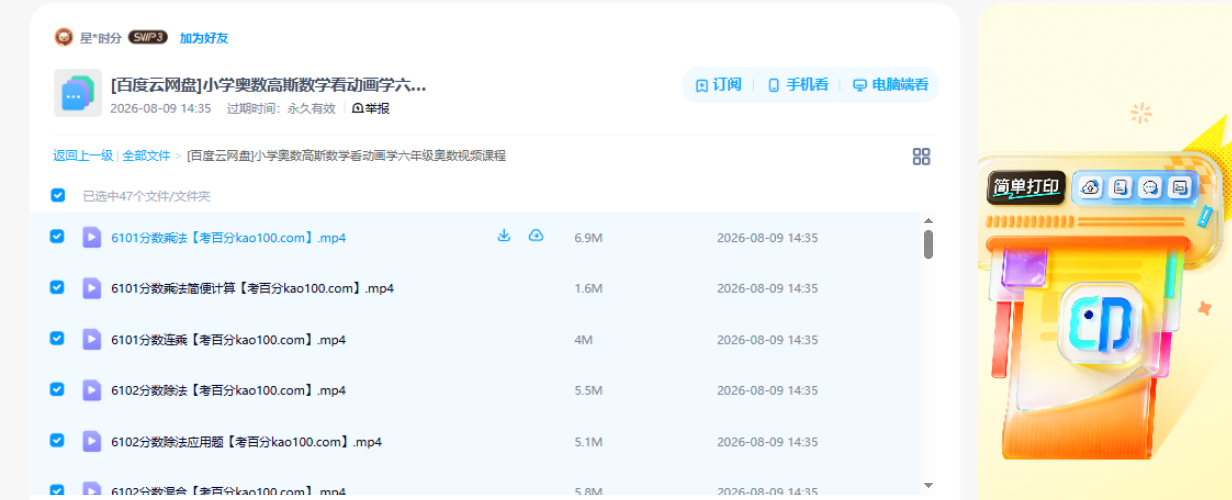Viewport: 1232px width, 500px height.
Task: Toggle the select-all files checkbox
Action: pos(58,195)
